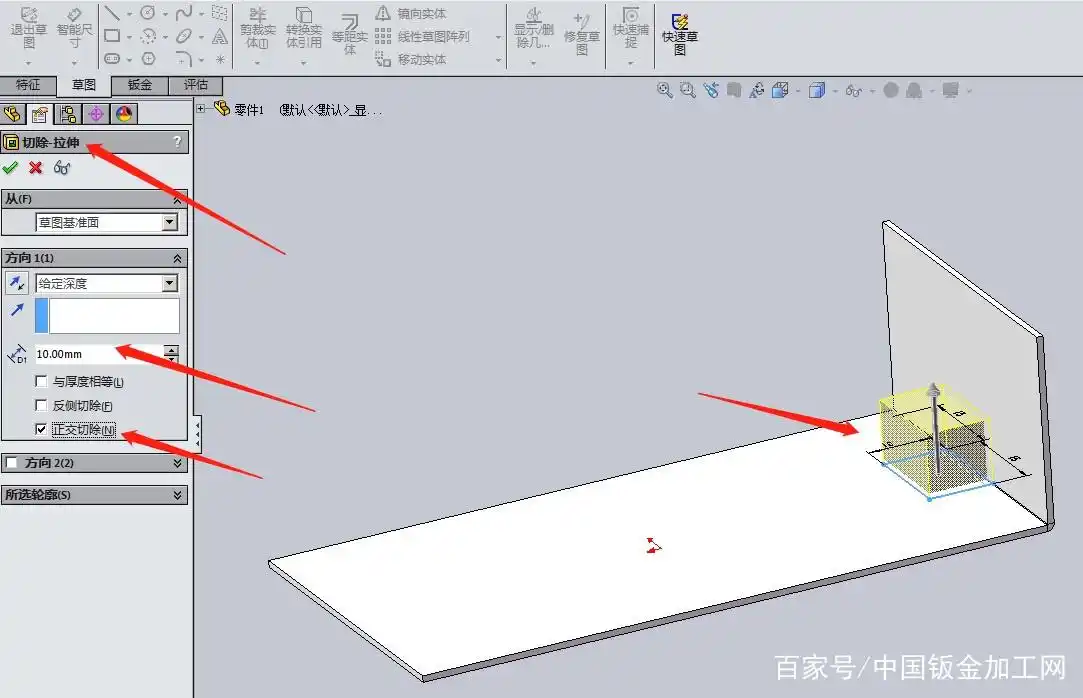The height and width of the screenshot is (698, 1083).
Task: Expand the 零件1 flyout tree node
Action: point(201,108)
